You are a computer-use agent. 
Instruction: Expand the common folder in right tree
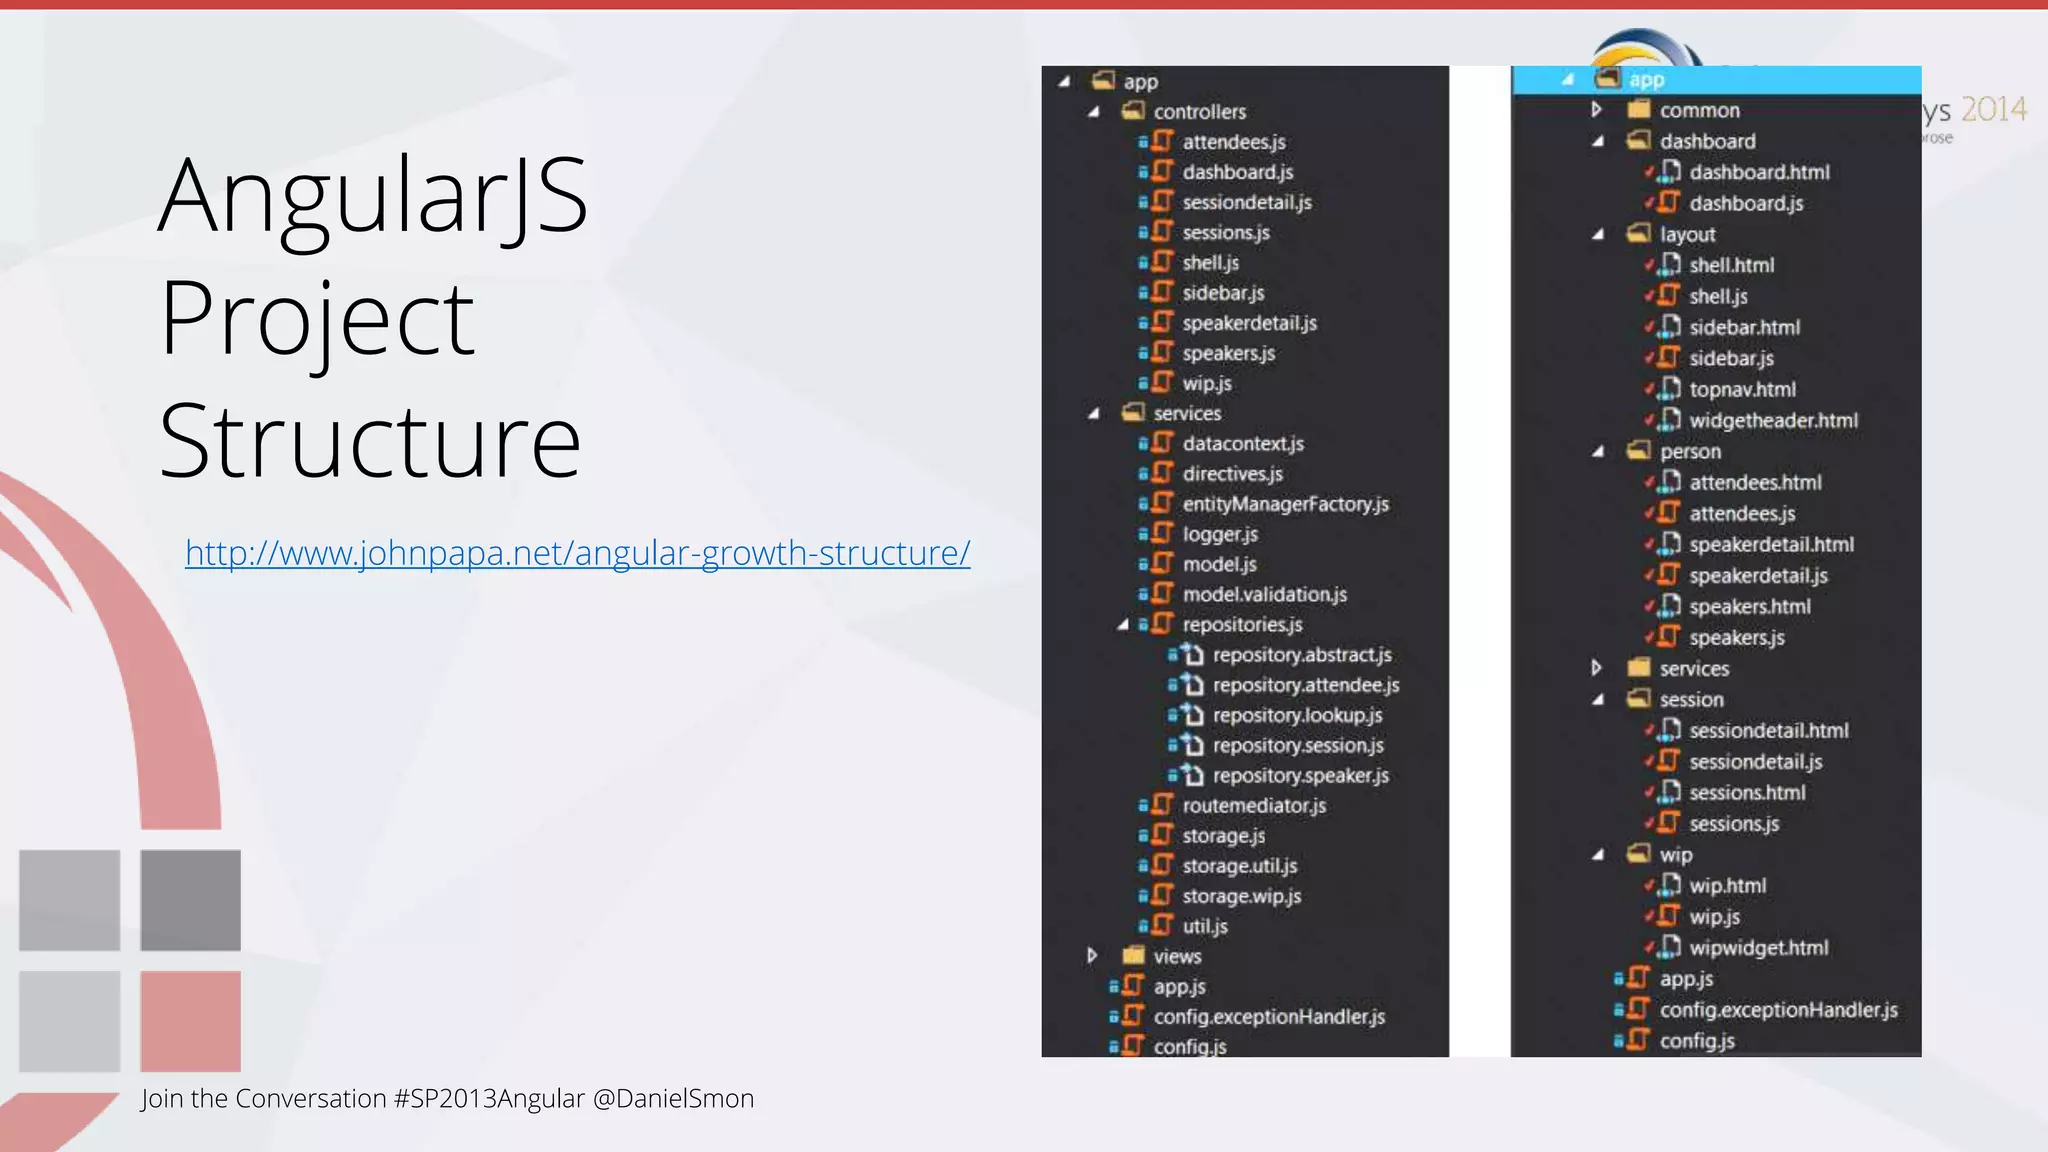1597,110
